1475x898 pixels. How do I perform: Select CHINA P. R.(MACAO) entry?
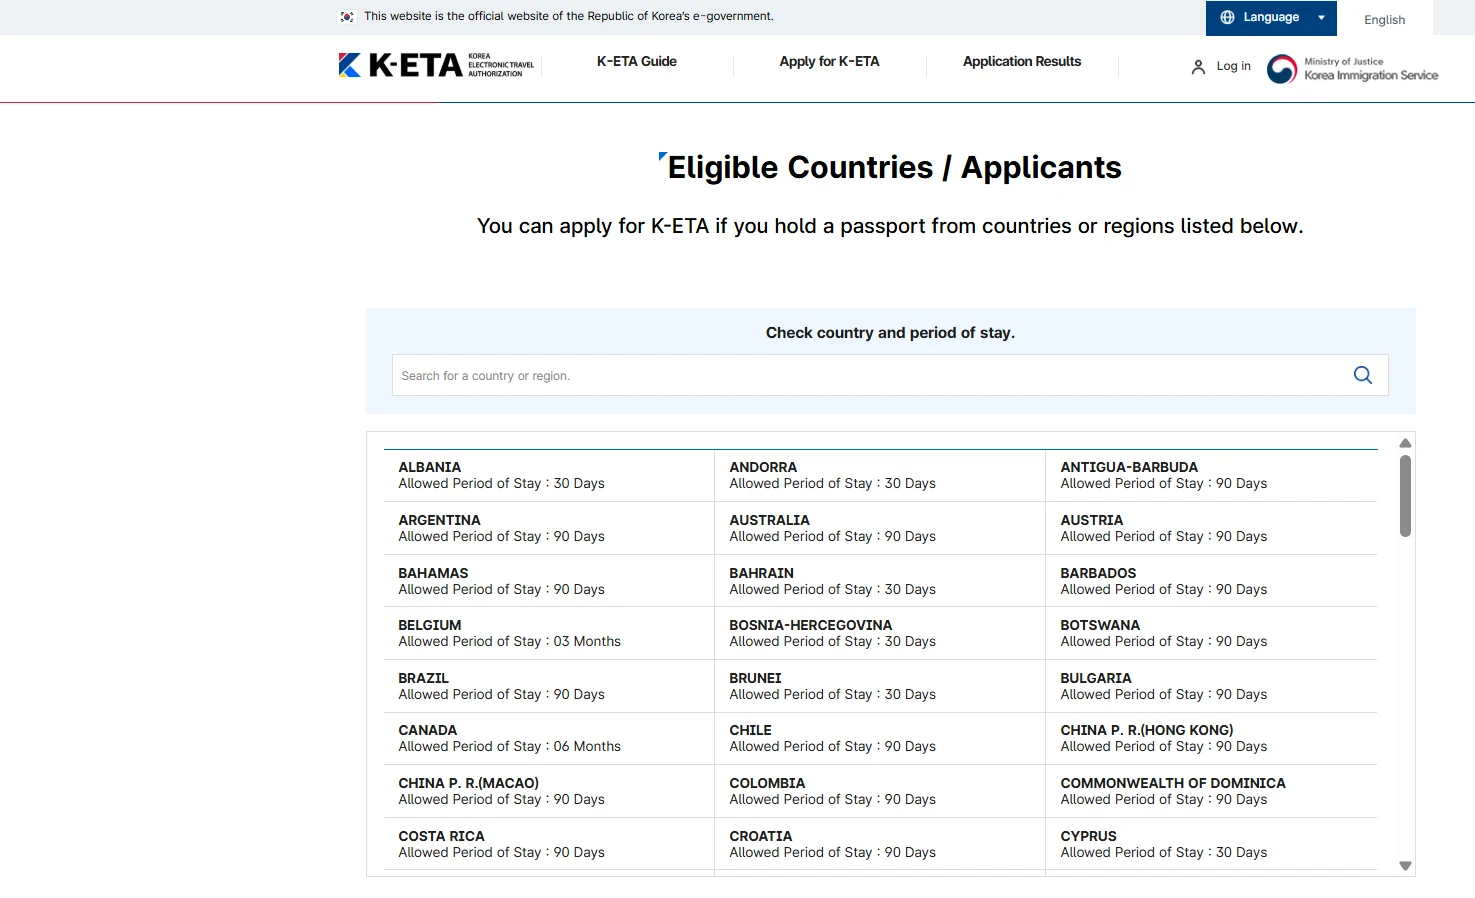(549, 791)
